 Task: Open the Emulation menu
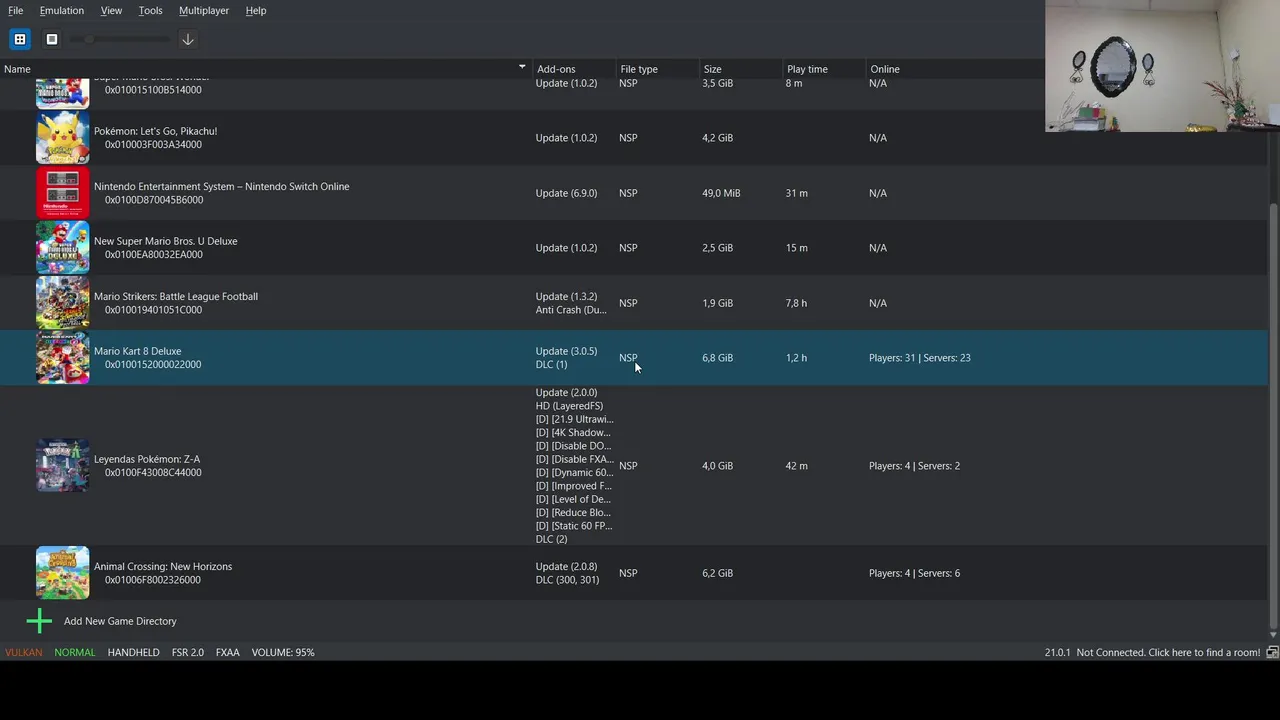tap(61, 10)
